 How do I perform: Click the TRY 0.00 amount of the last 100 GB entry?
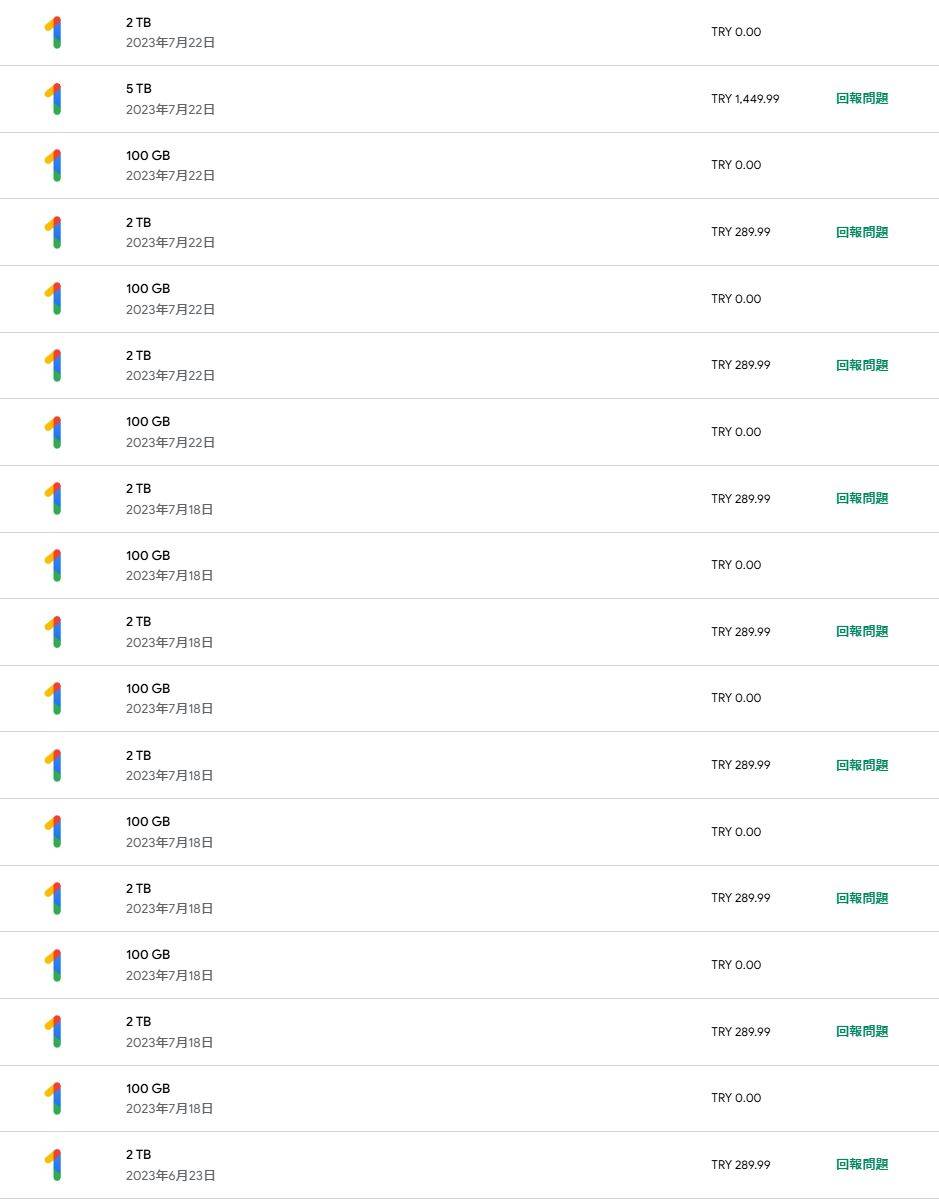point(736,1098)
